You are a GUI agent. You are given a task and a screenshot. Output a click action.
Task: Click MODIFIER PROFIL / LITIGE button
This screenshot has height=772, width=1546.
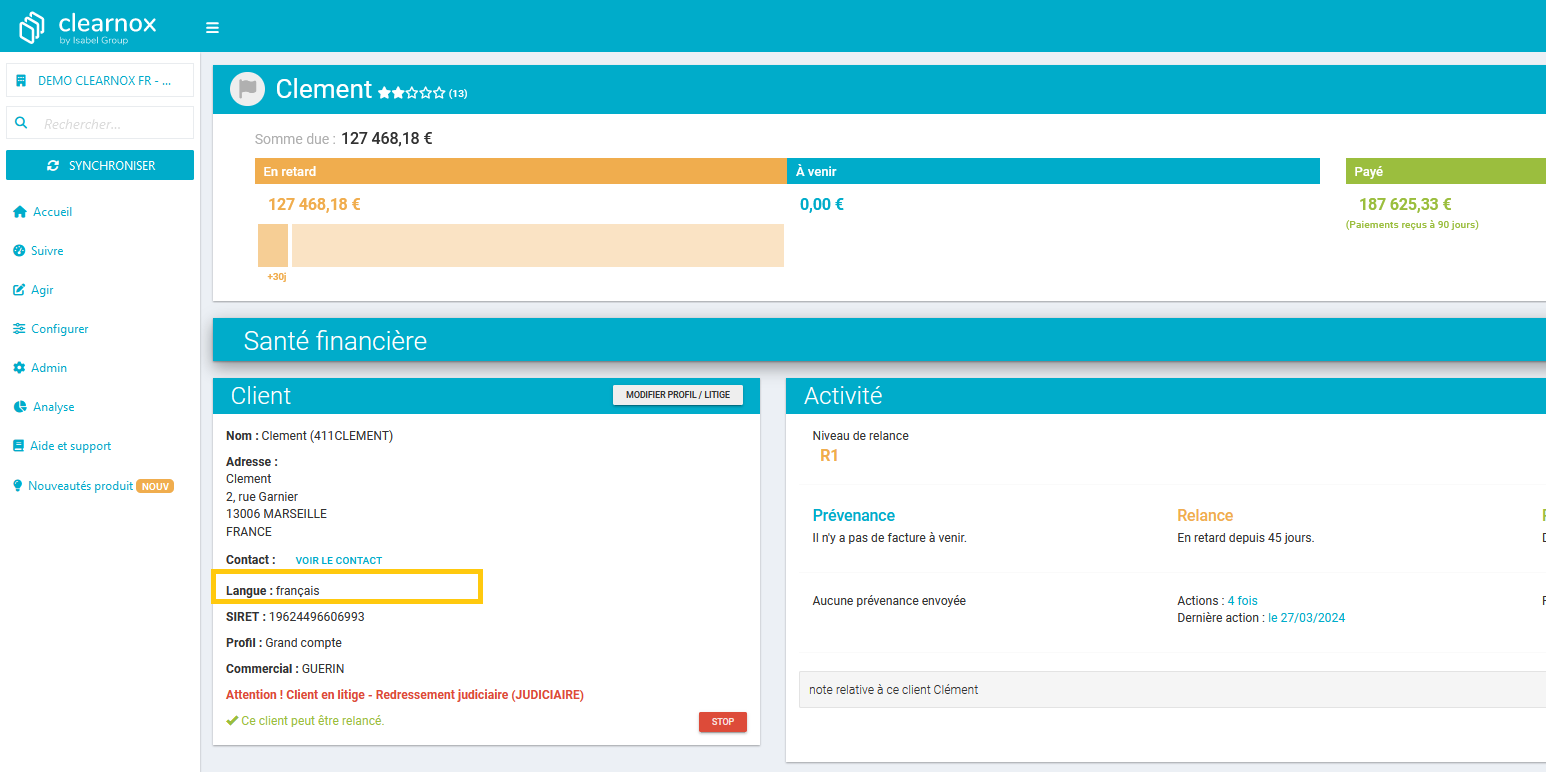[678, 395]
